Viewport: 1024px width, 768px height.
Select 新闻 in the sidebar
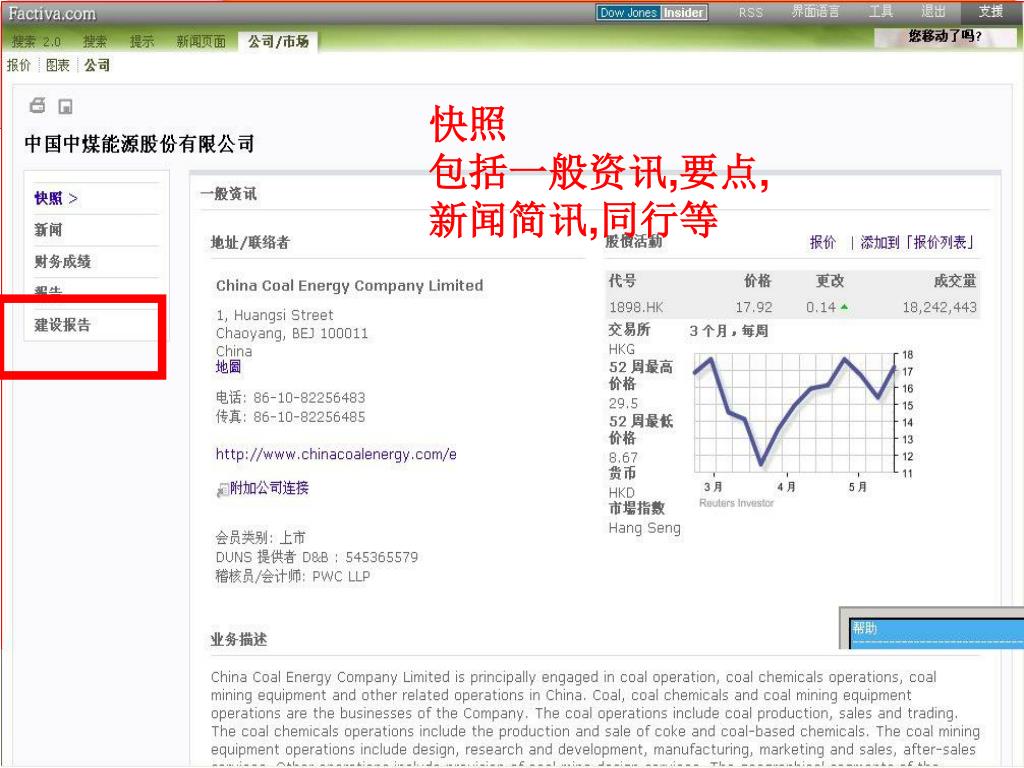48,230
